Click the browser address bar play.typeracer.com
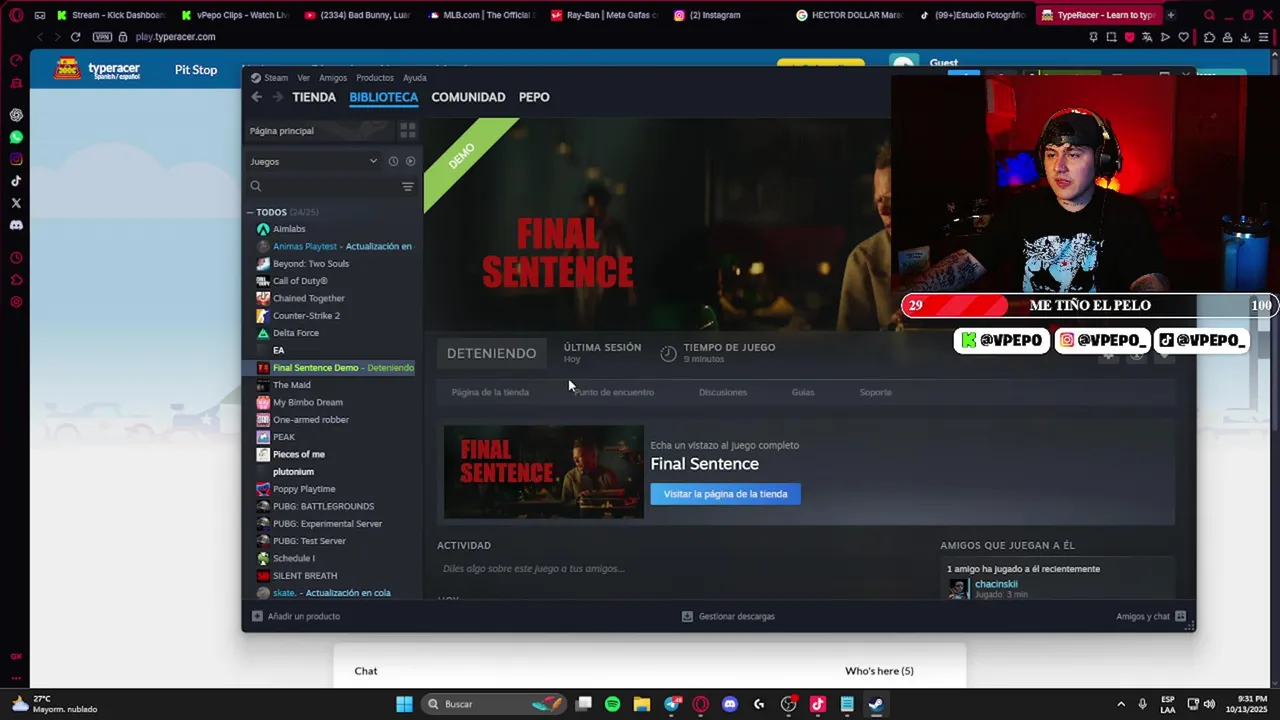 [175, 37]
